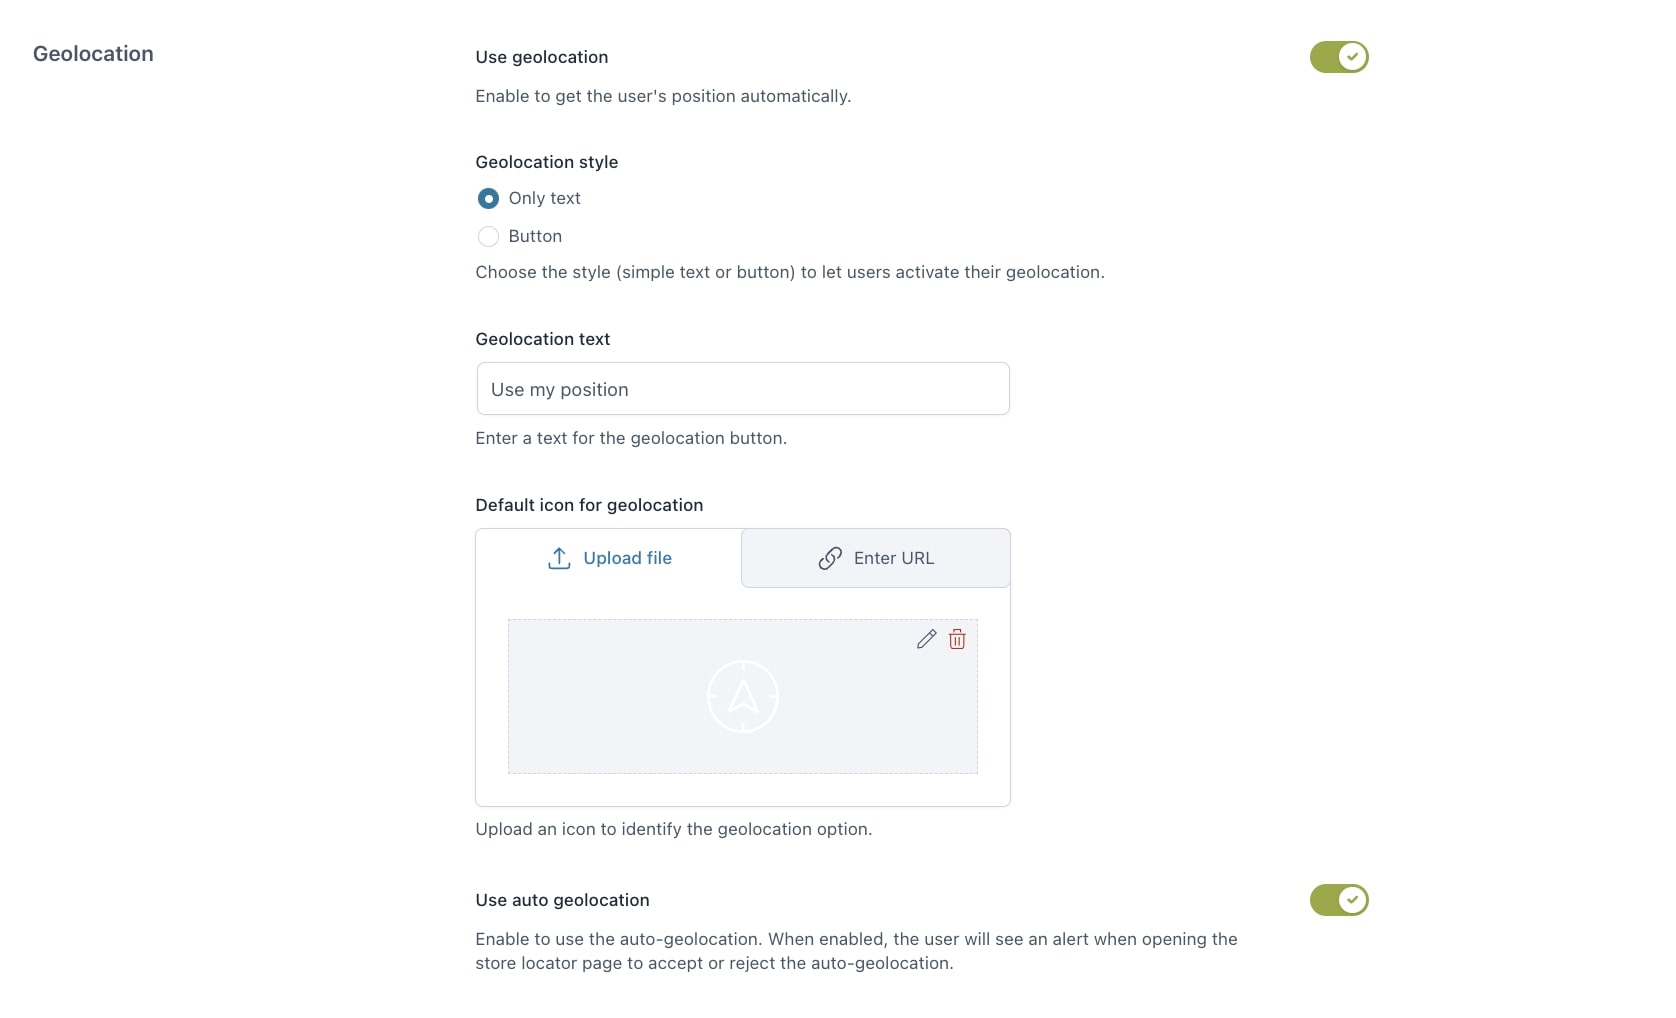
Task: Click the chain link icon
Action: [830, 558]
